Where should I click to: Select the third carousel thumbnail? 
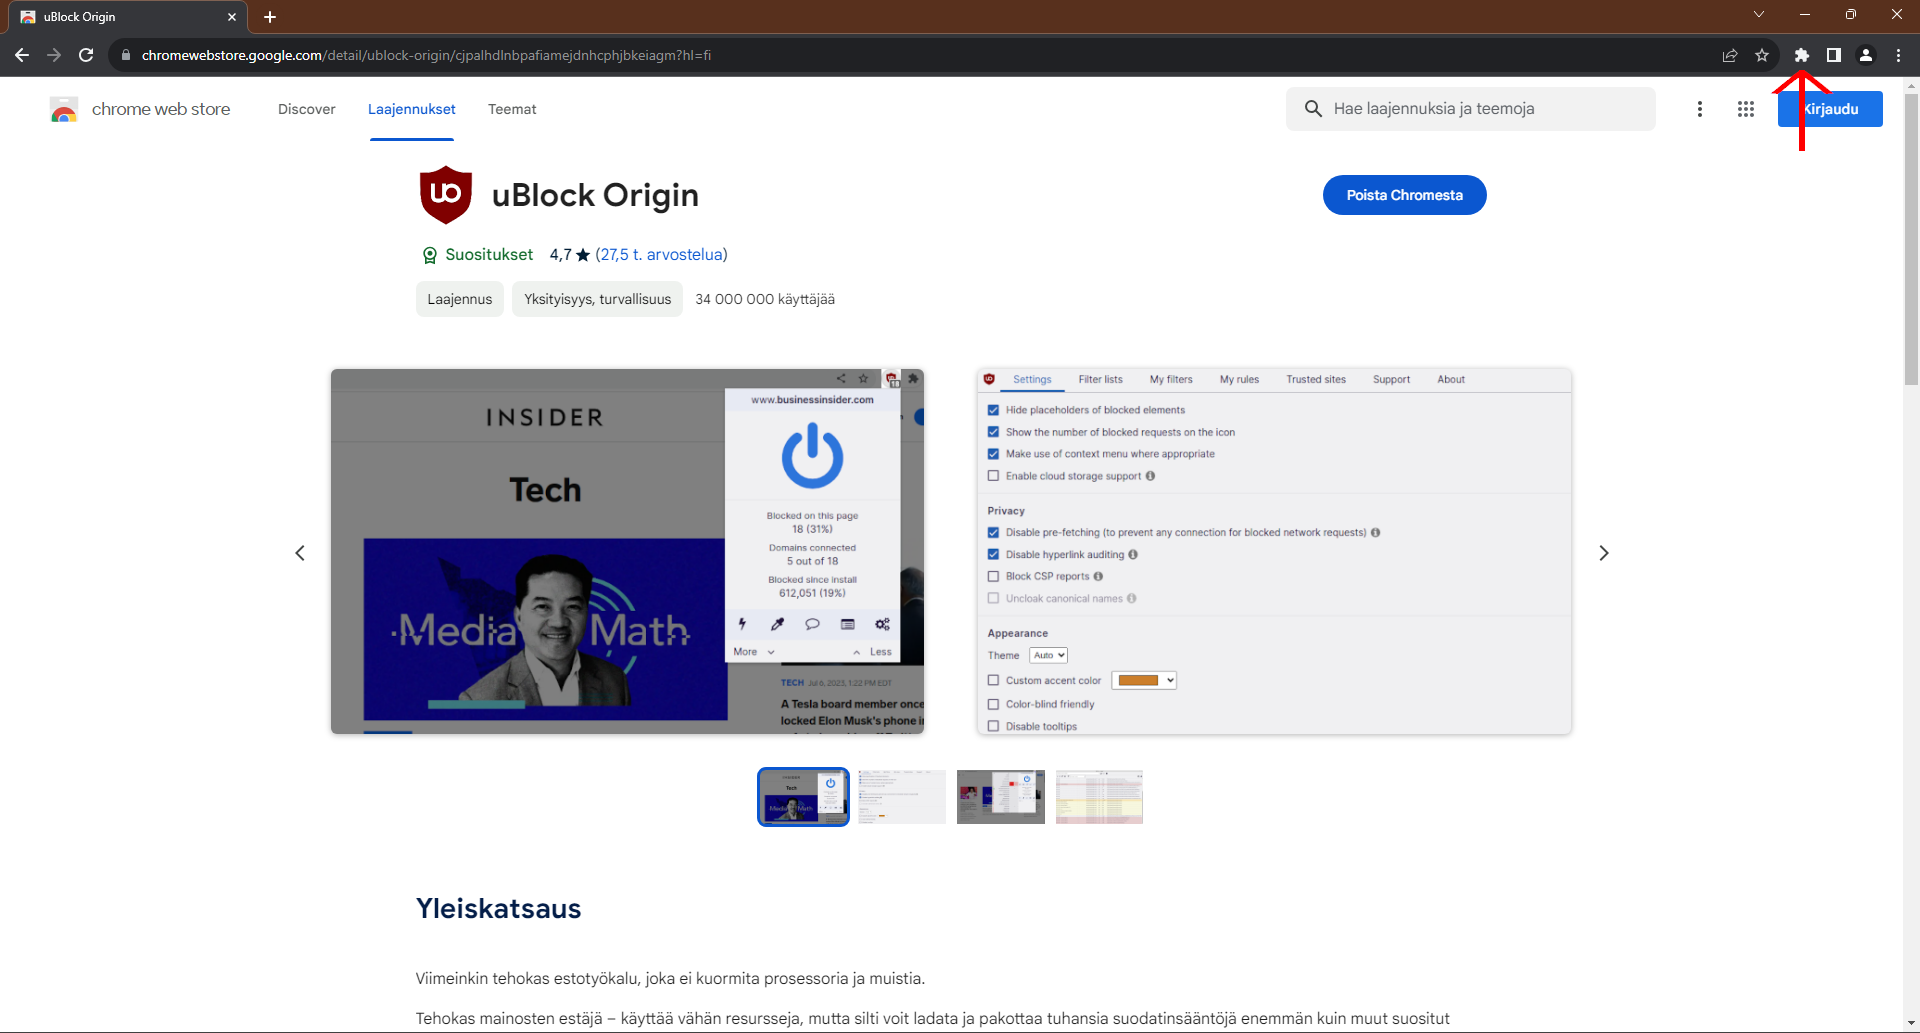coord(1001,797)
